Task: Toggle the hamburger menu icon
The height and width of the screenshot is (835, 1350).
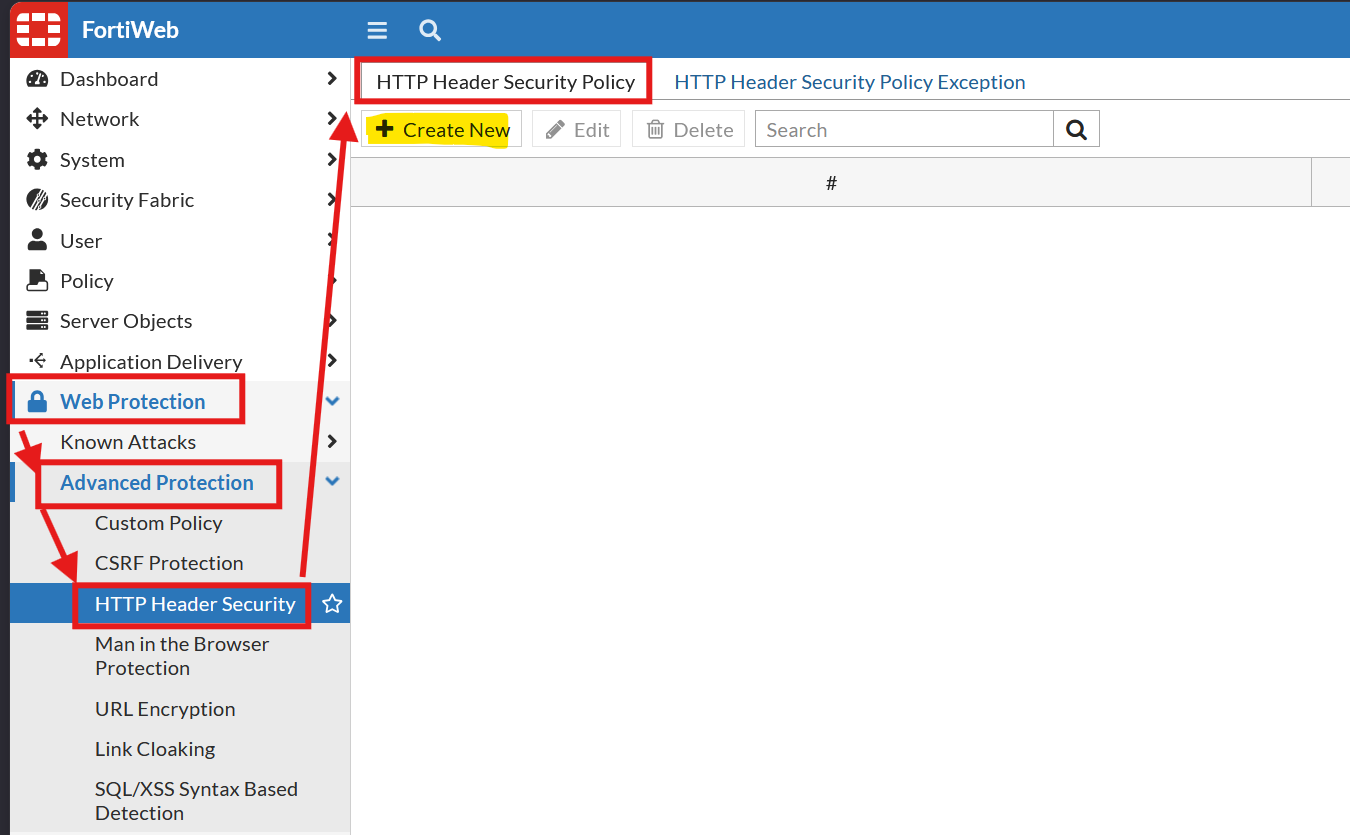Action: pos(377,30)
